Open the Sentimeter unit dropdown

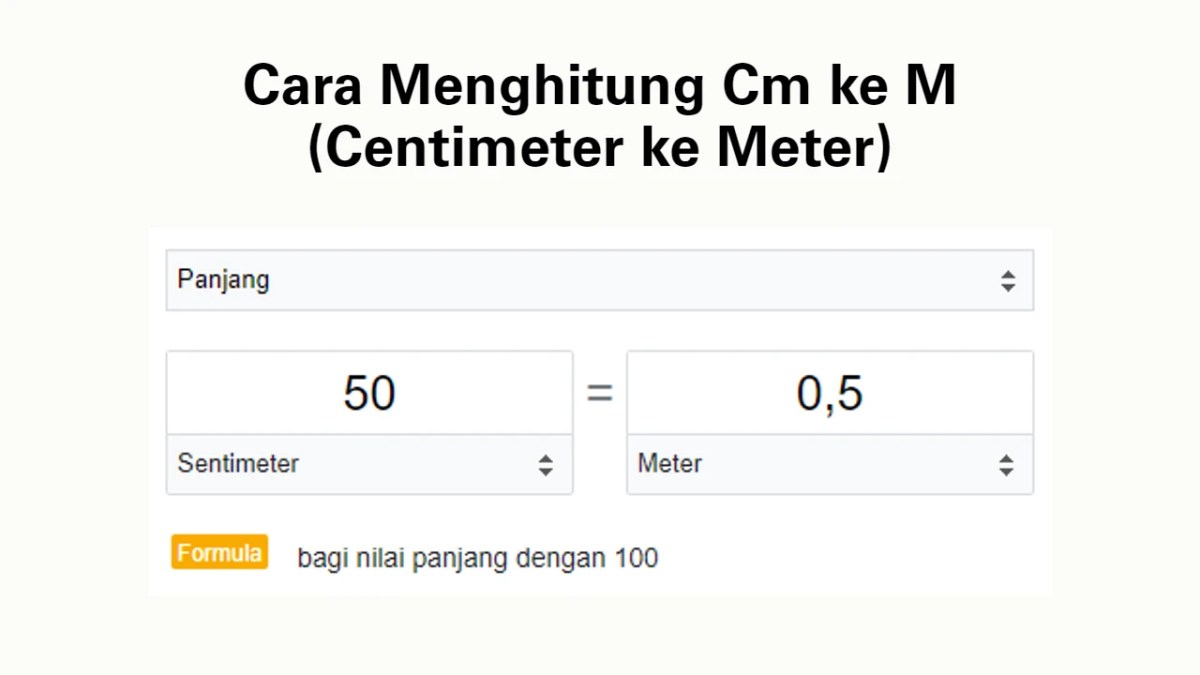pos(370,464)
